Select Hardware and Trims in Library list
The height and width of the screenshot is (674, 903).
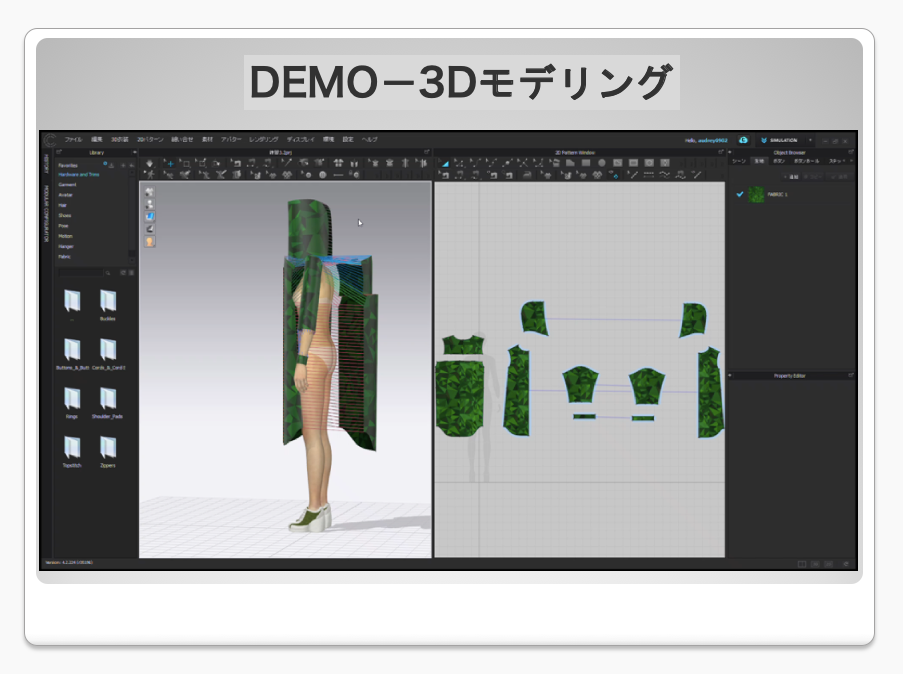click(x=79, y=174)
